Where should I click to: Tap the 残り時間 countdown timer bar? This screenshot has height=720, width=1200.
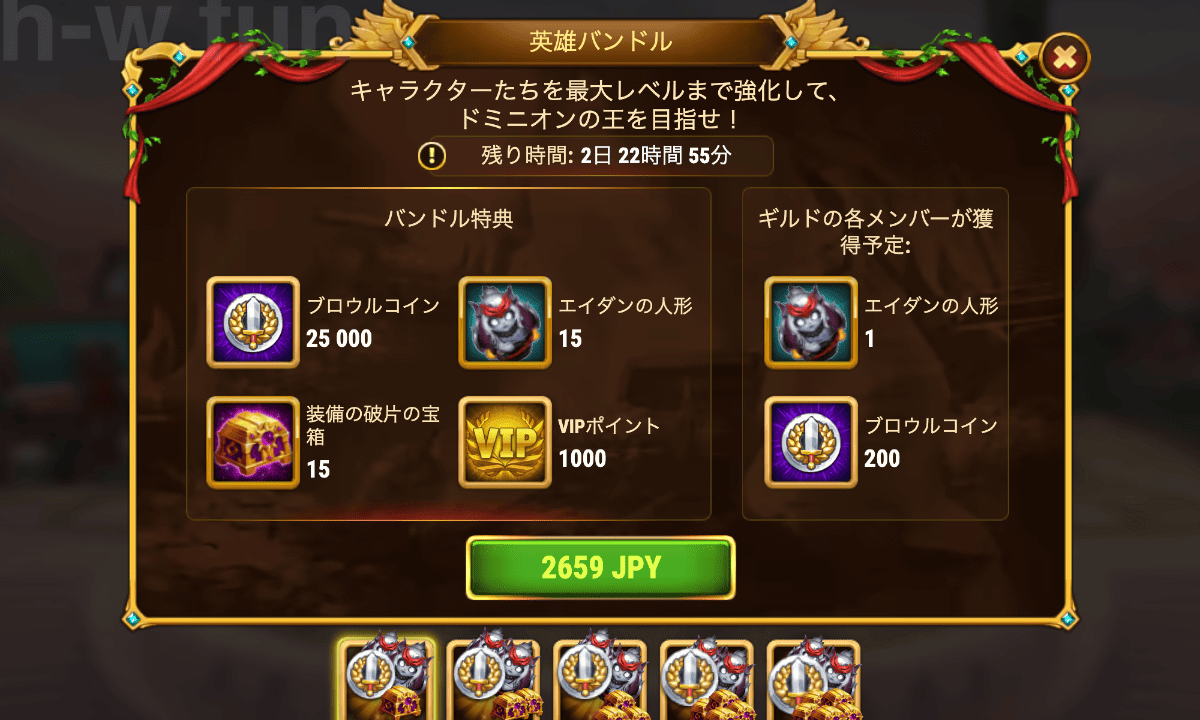[595, 156]
